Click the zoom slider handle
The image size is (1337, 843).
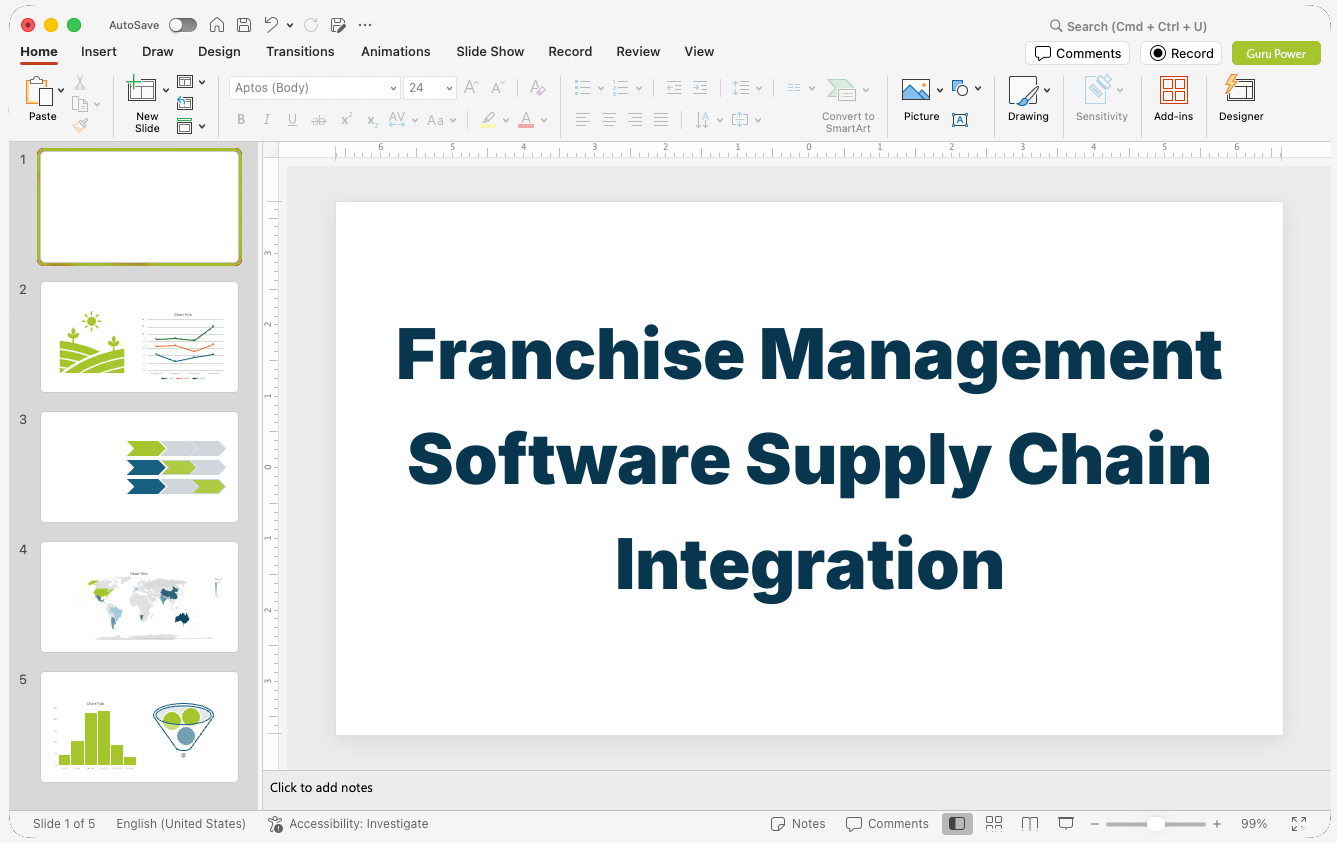coord(1155,824)
